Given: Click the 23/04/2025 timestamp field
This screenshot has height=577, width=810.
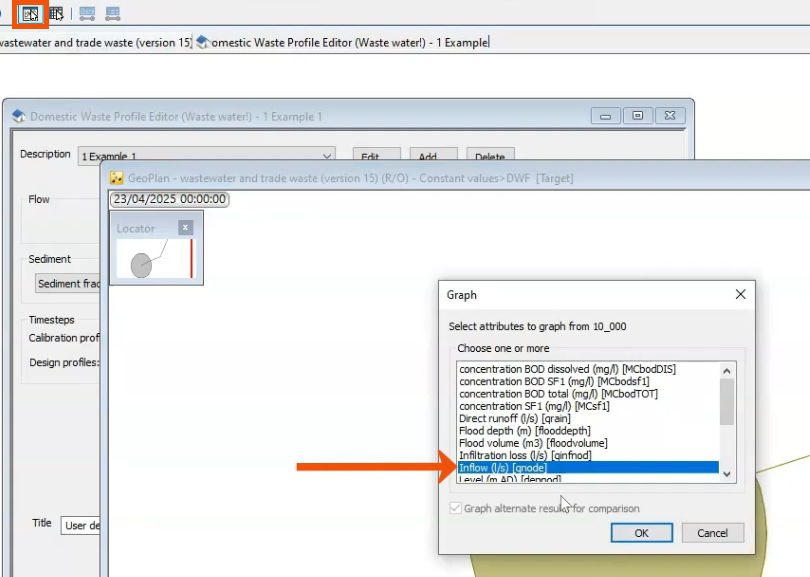Looking at the screenshot, I should pyautogui.click(x=170, y=199).
